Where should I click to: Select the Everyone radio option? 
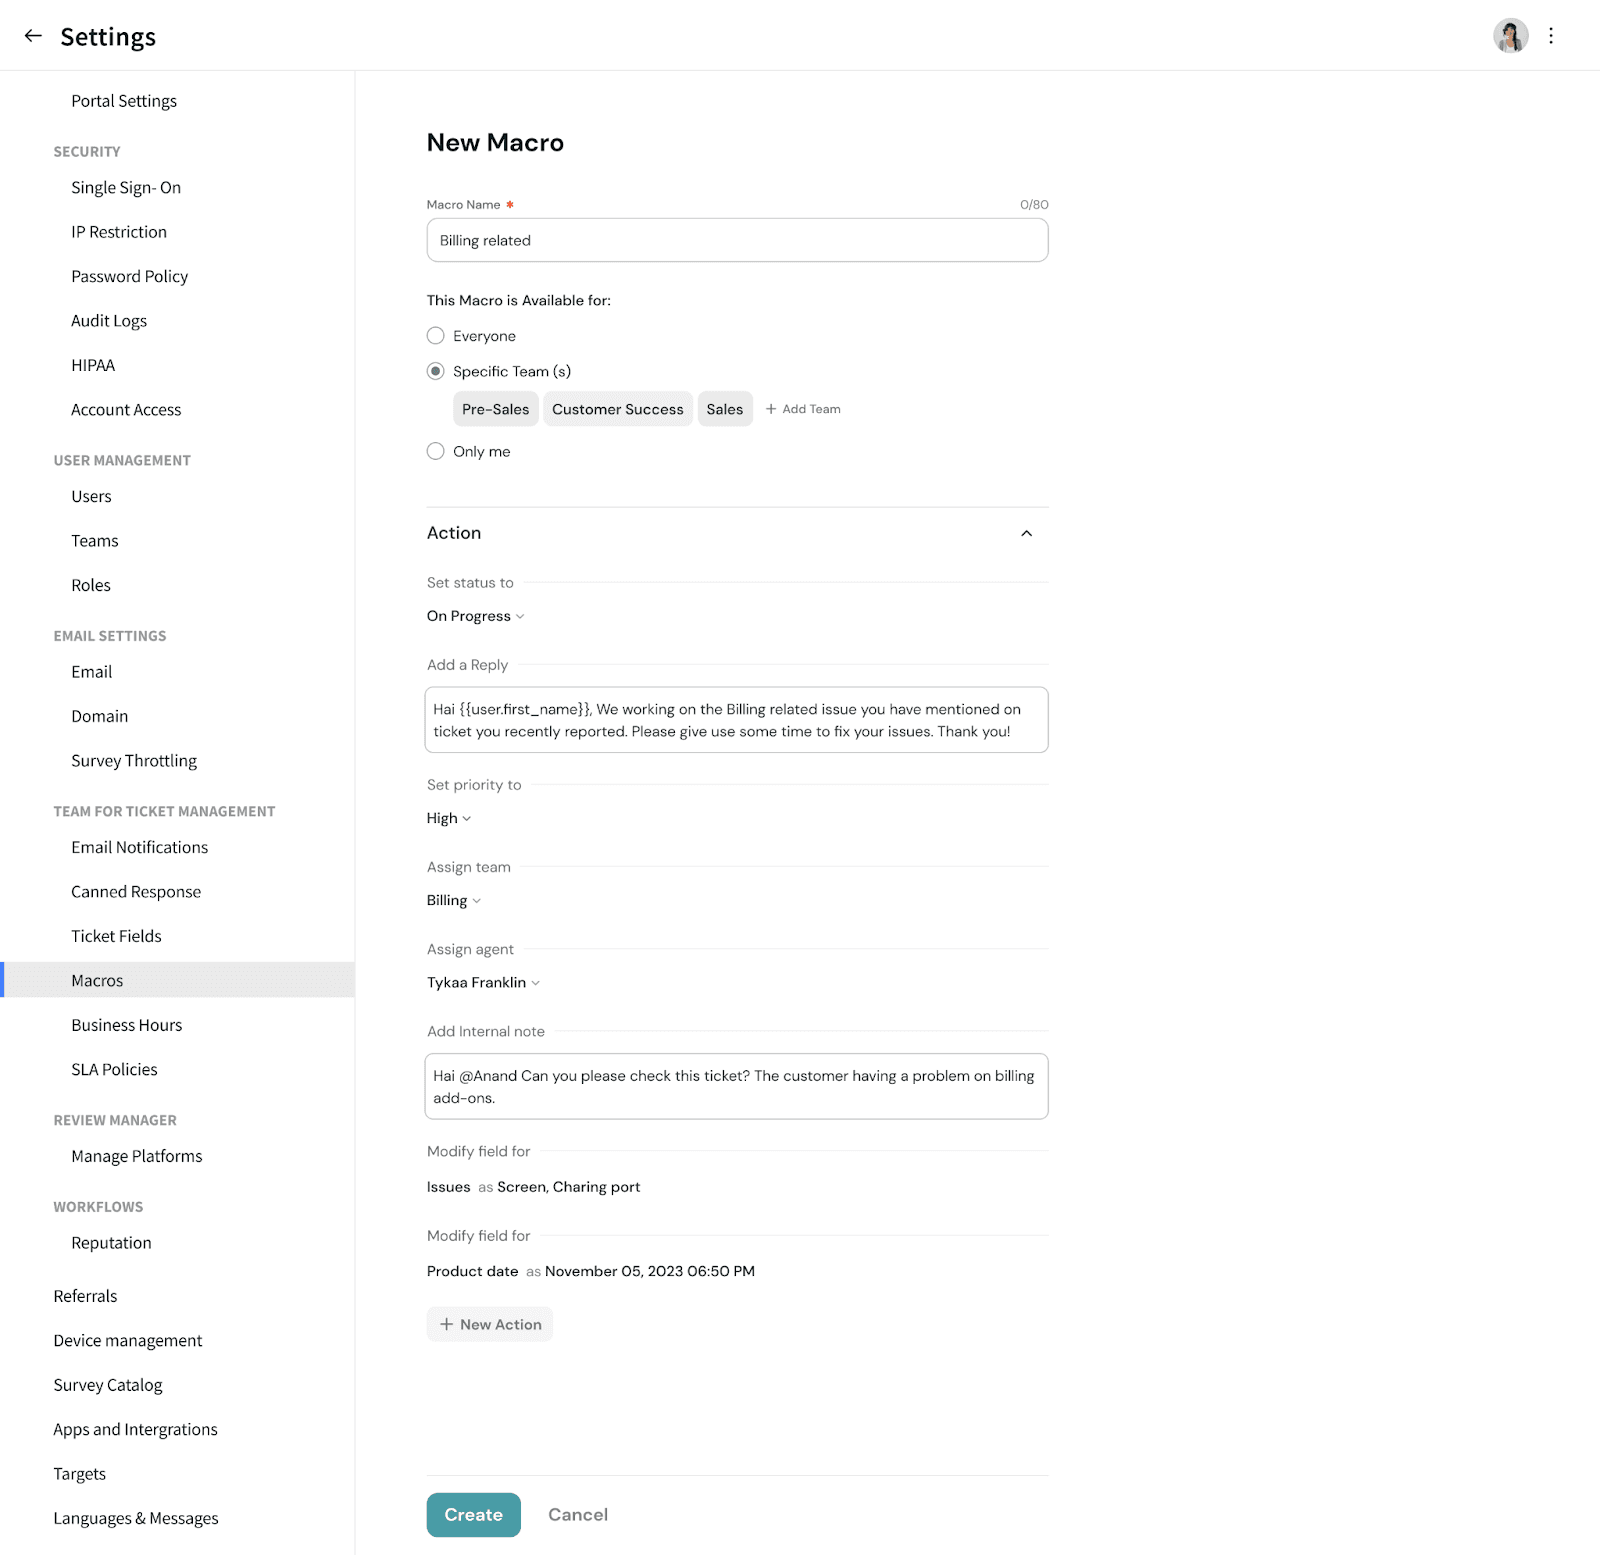click(436, 336)
